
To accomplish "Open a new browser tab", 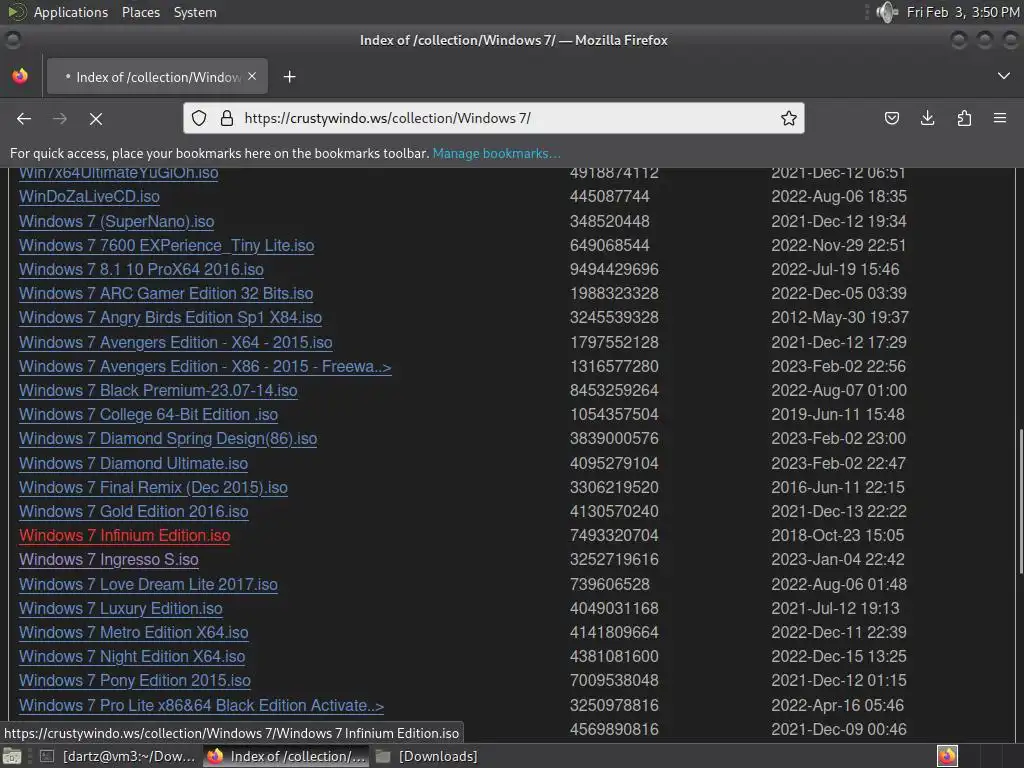I will click(x=289, y=77).
